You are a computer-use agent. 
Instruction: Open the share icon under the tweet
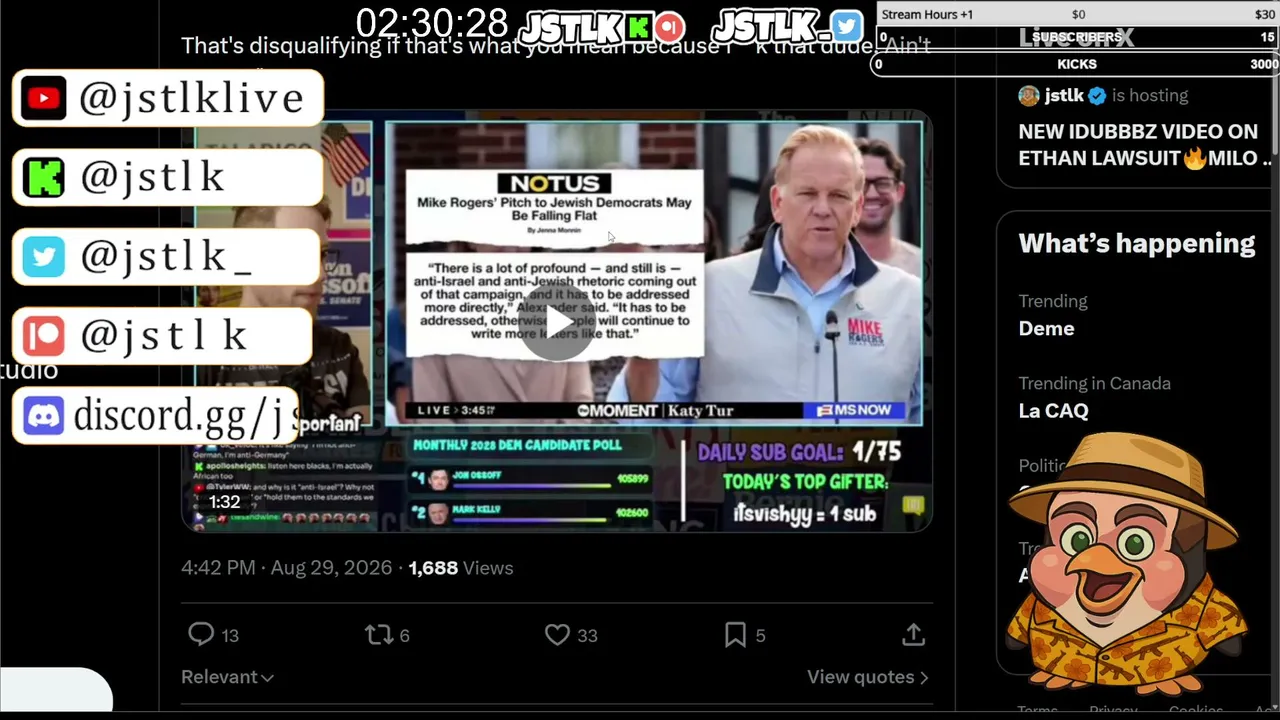coord(913,634)
